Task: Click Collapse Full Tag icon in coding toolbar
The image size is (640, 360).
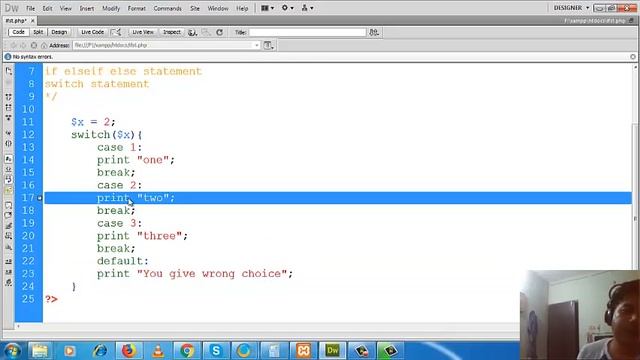Action: 9,98
